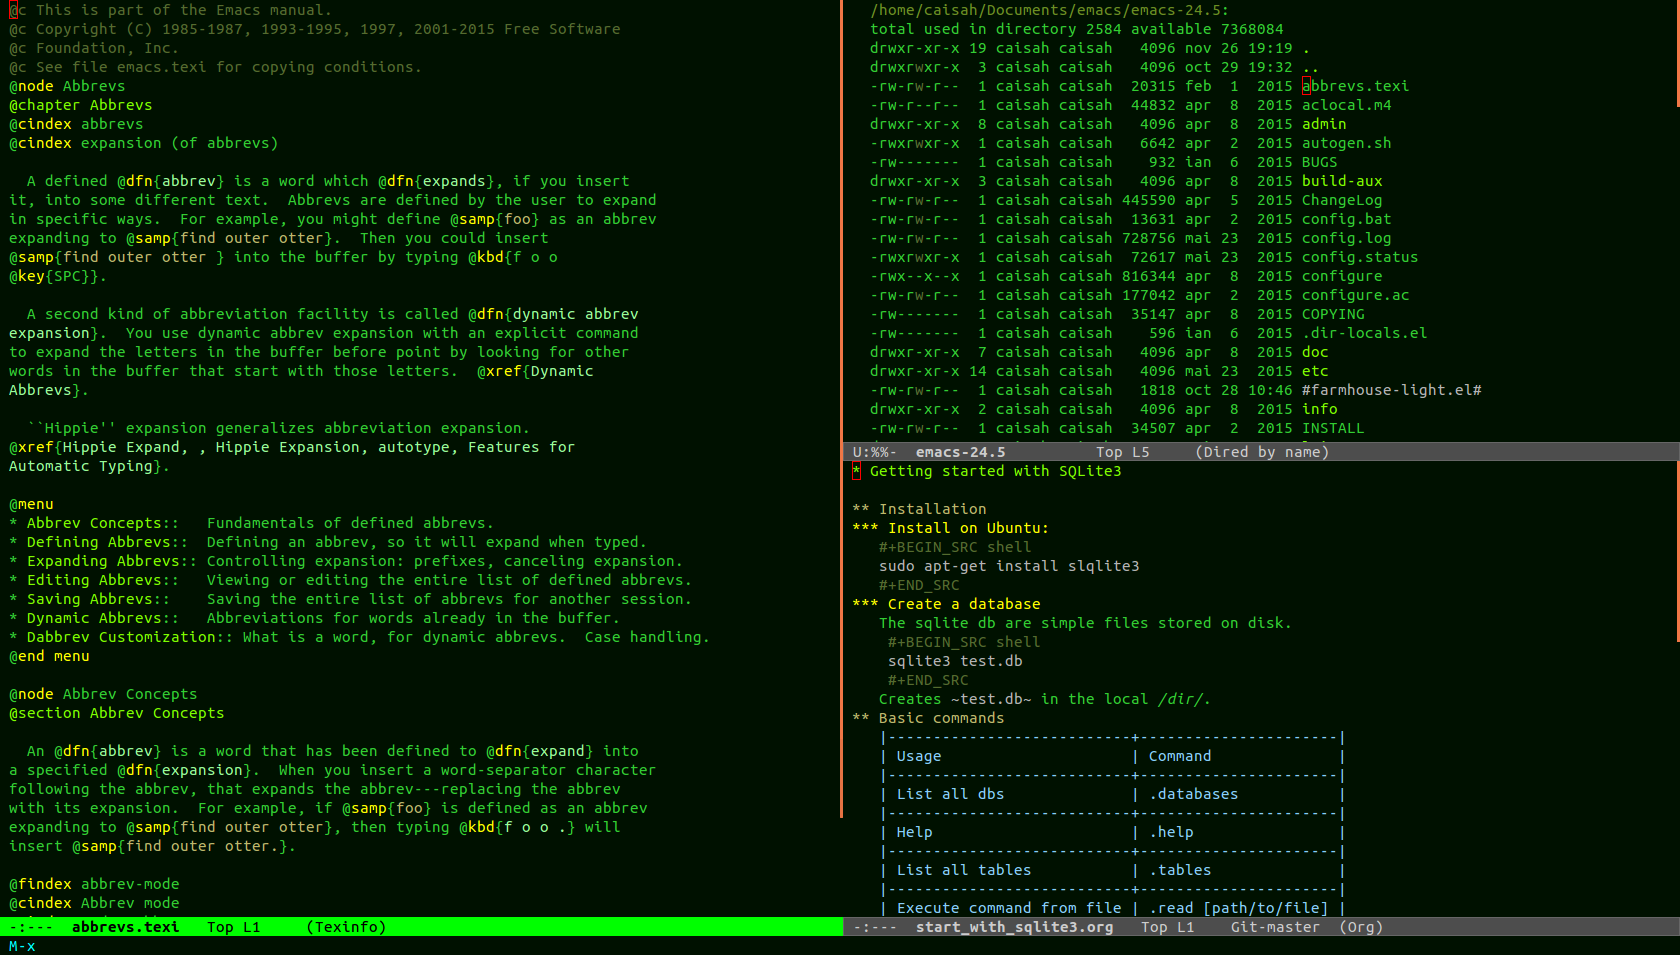
Task: Click the '(Dired by name)' mode indicator
Action: (x=1262, y=452)
